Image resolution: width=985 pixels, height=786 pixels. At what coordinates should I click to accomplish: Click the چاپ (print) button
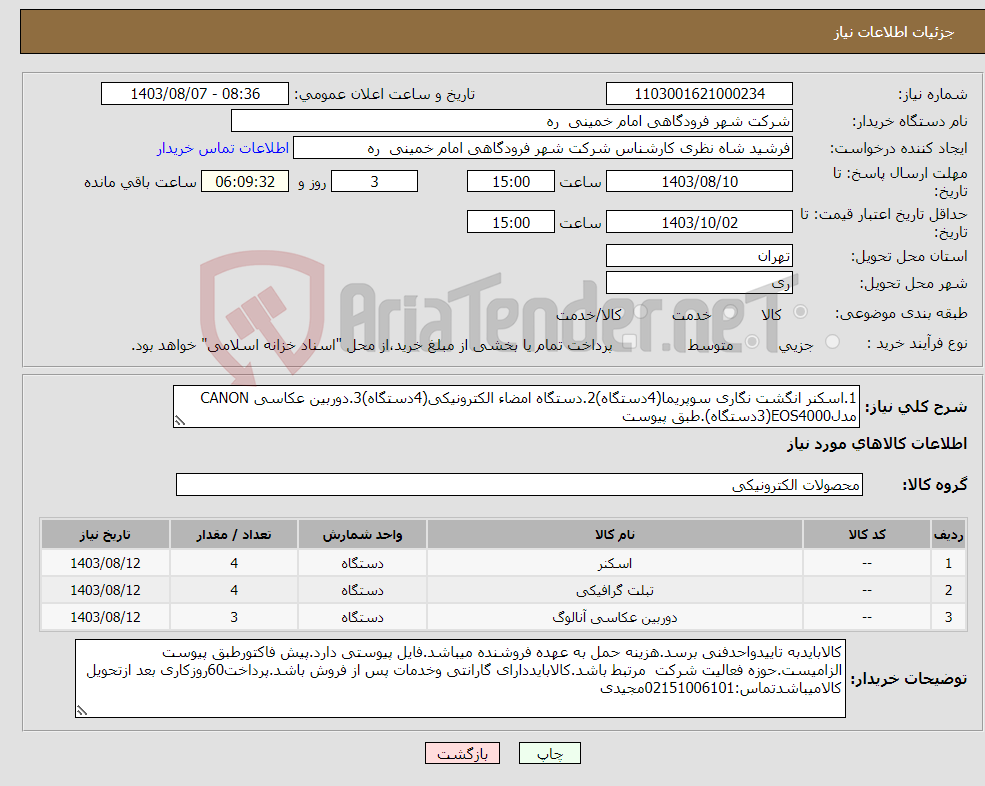(550, 753)
